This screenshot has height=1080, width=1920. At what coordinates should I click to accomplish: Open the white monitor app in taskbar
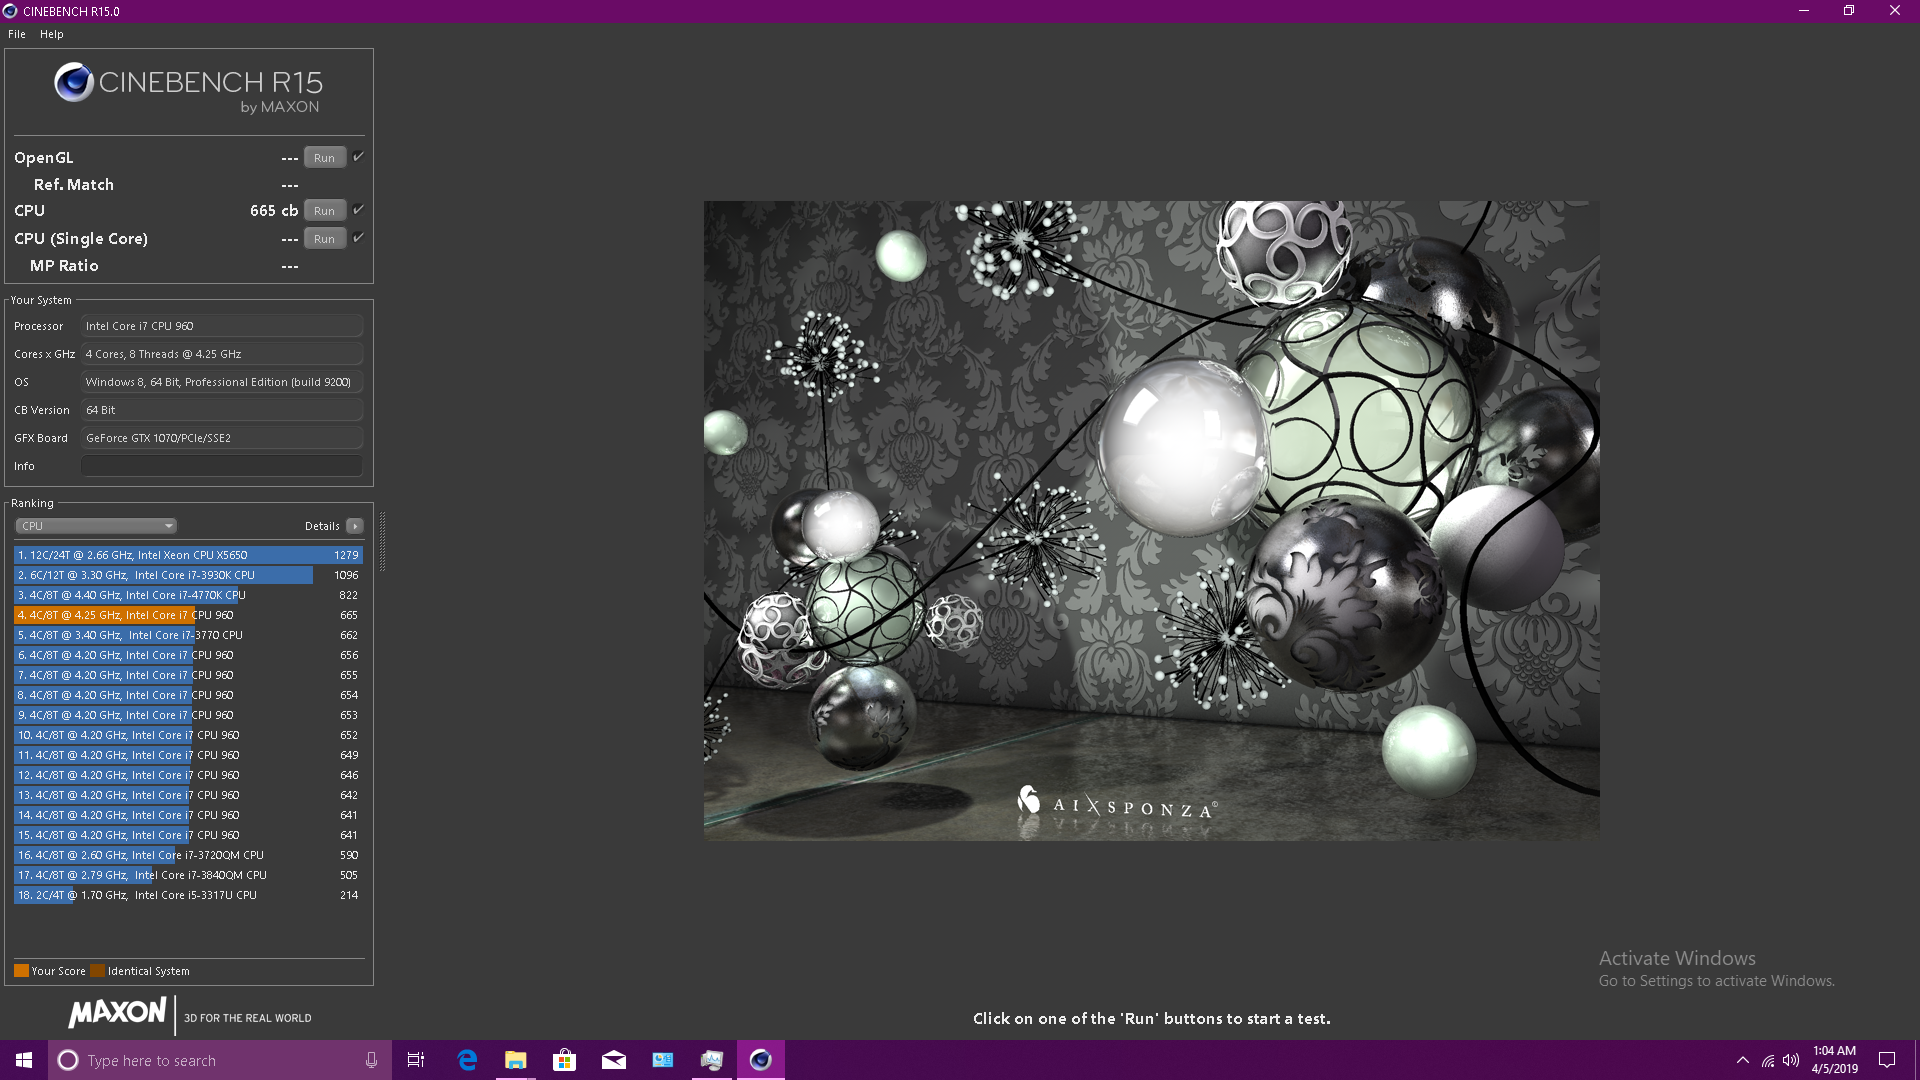pyautogui.click(x=712, y=1060)
